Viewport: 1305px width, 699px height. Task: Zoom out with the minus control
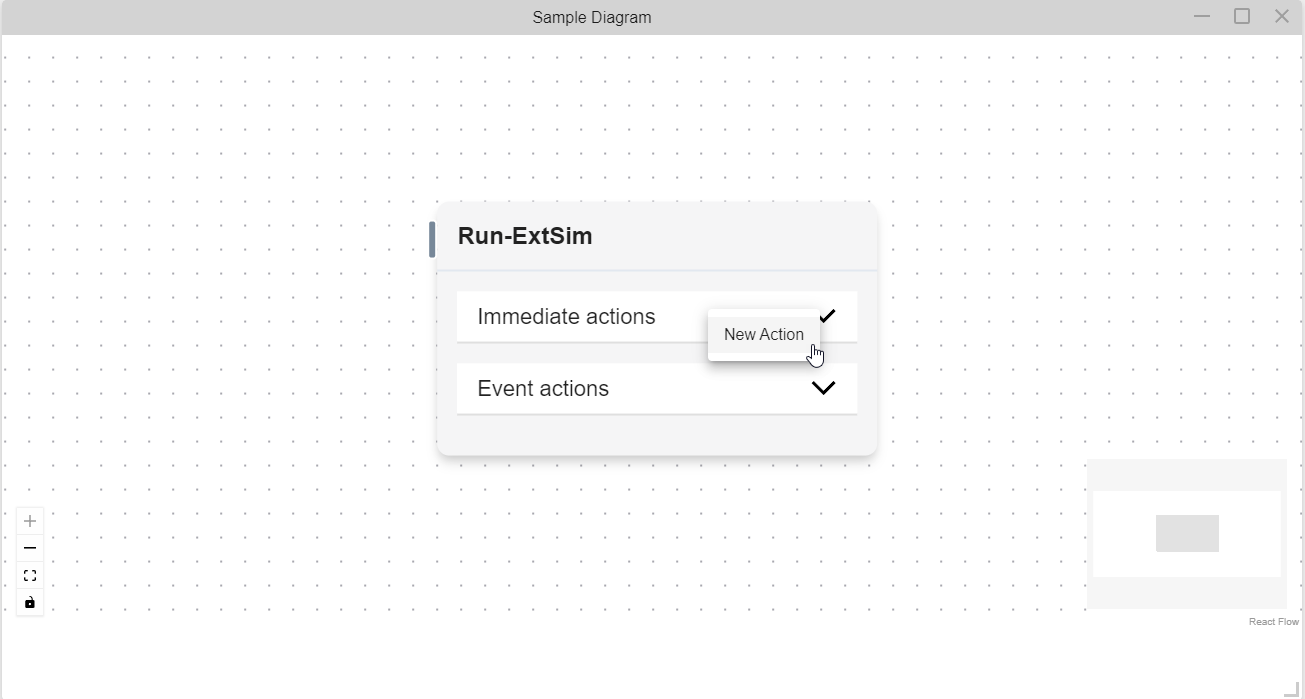(x=30, y=548)
